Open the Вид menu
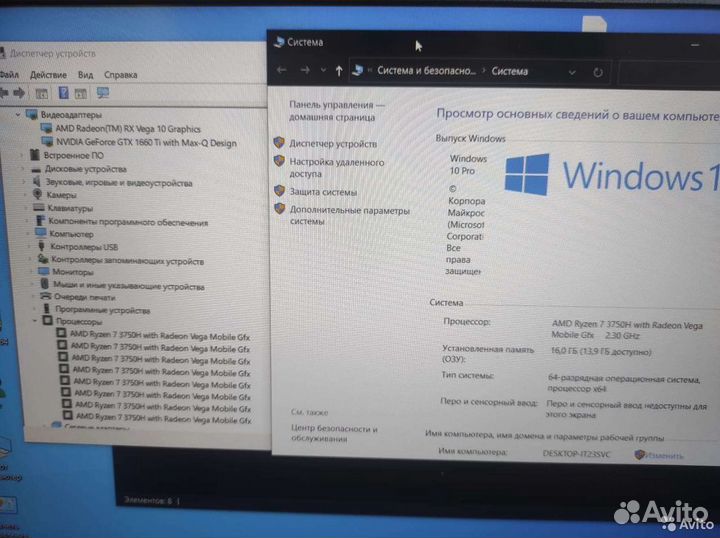 pyautogui.click(x=85, y=75)
